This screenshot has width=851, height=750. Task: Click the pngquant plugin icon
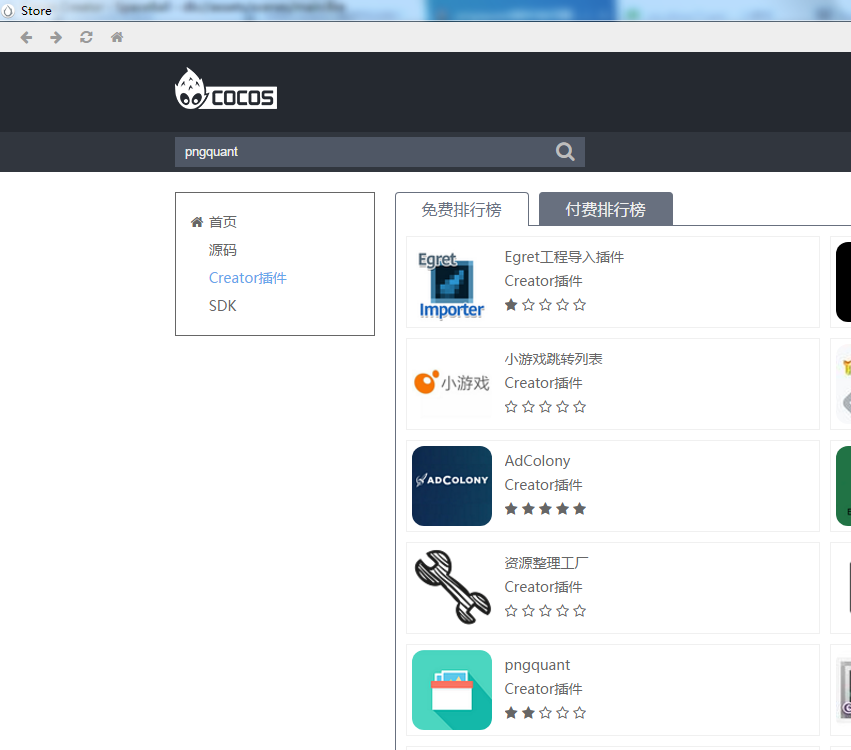[452, 690]
